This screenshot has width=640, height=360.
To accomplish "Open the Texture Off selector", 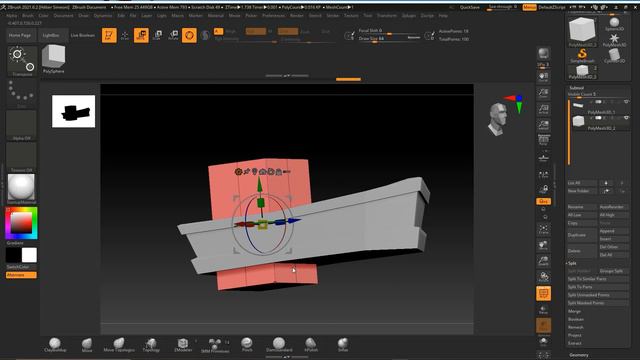I will pos(22,157).
